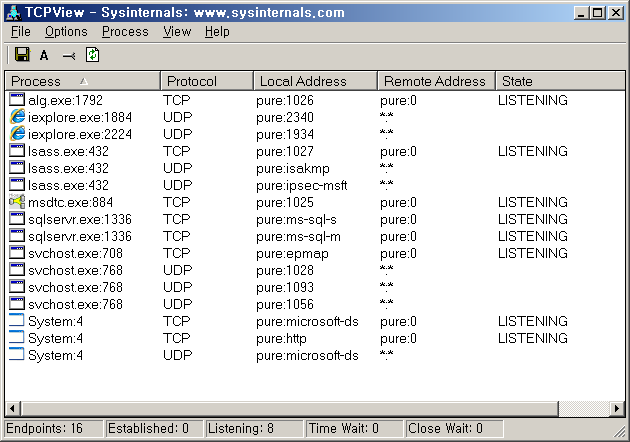Select the svchost.exe:708 process name

tap(75, 253)
